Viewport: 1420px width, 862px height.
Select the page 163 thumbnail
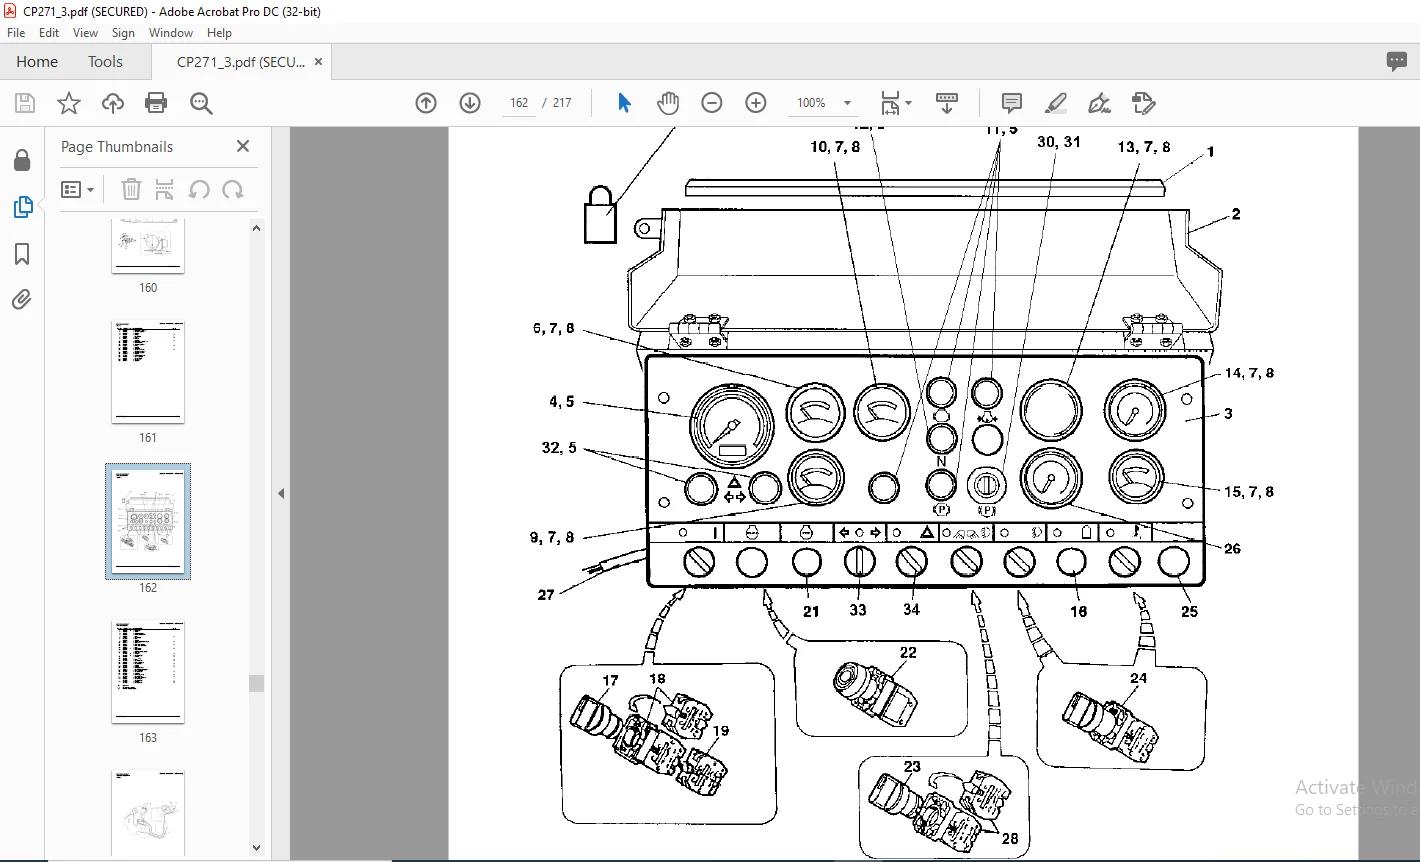click(148, 672)
